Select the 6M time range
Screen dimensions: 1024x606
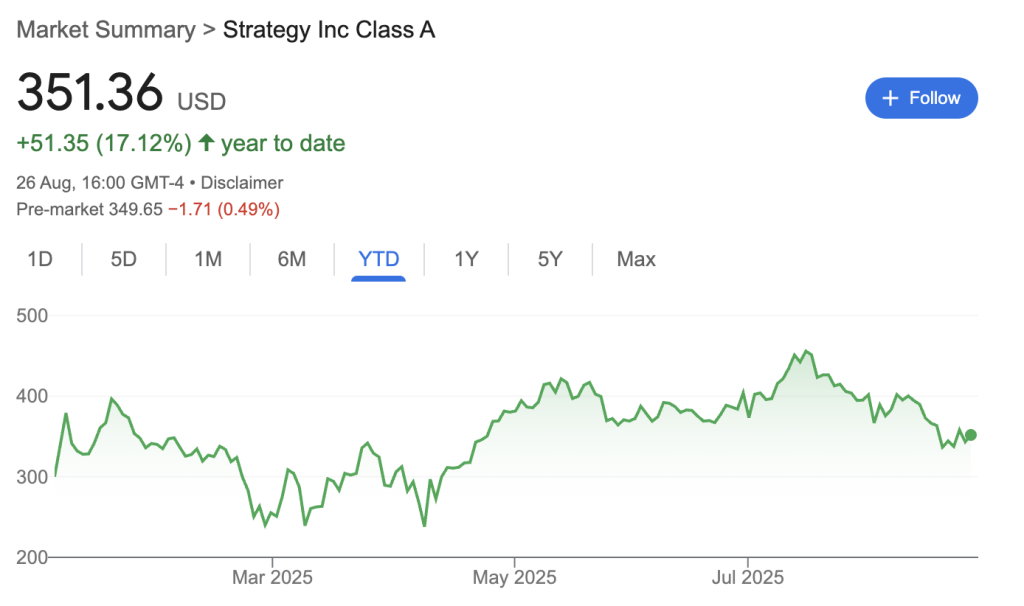click(292, 260)
